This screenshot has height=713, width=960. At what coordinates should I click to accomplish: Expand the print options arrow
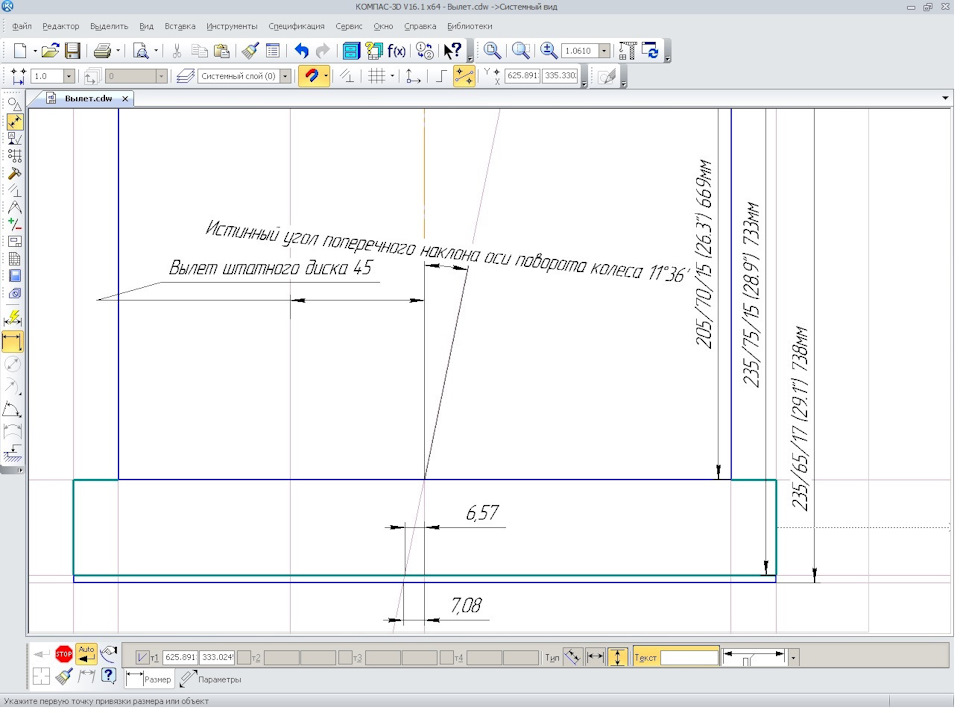pyautogui.click(x=118, y=51)
